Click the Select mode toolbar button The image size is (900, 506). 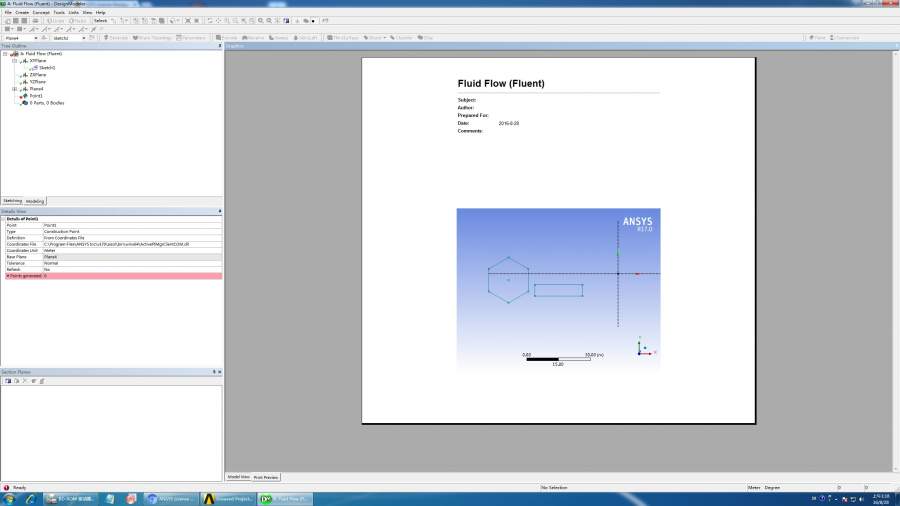coord(100,21)
